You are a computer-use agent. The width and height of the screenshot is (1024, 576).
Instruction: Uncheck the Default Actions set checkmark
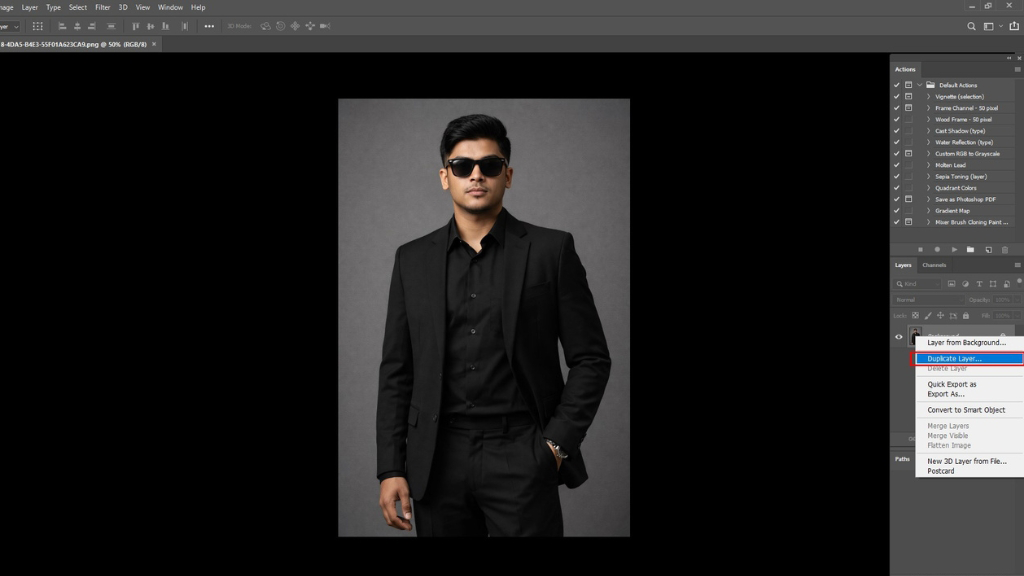point(897,85)
